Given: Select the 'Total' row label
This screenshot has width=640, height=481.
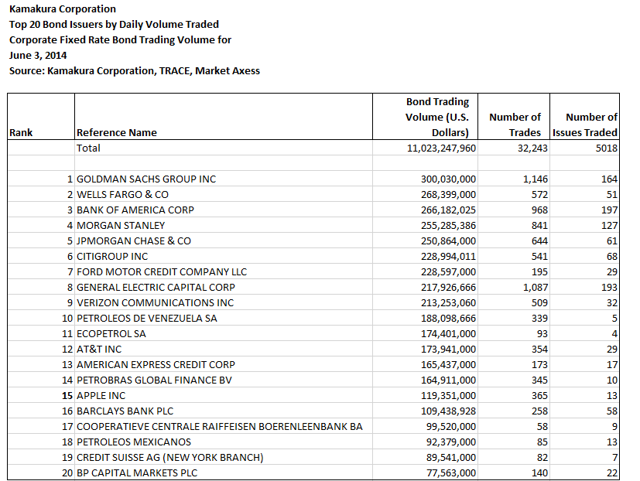Looking at the screenshot, I should click(x=88, y=148).
